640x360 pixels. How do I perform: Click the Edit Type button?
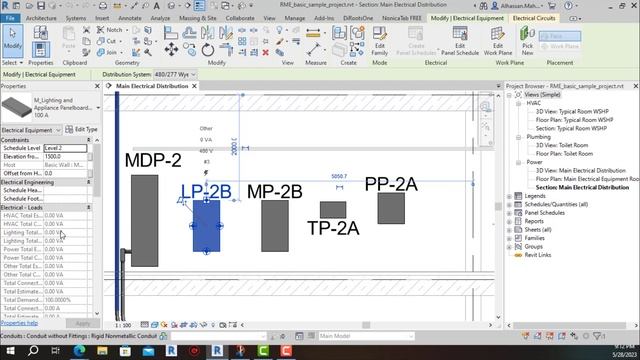coord(82,129)
